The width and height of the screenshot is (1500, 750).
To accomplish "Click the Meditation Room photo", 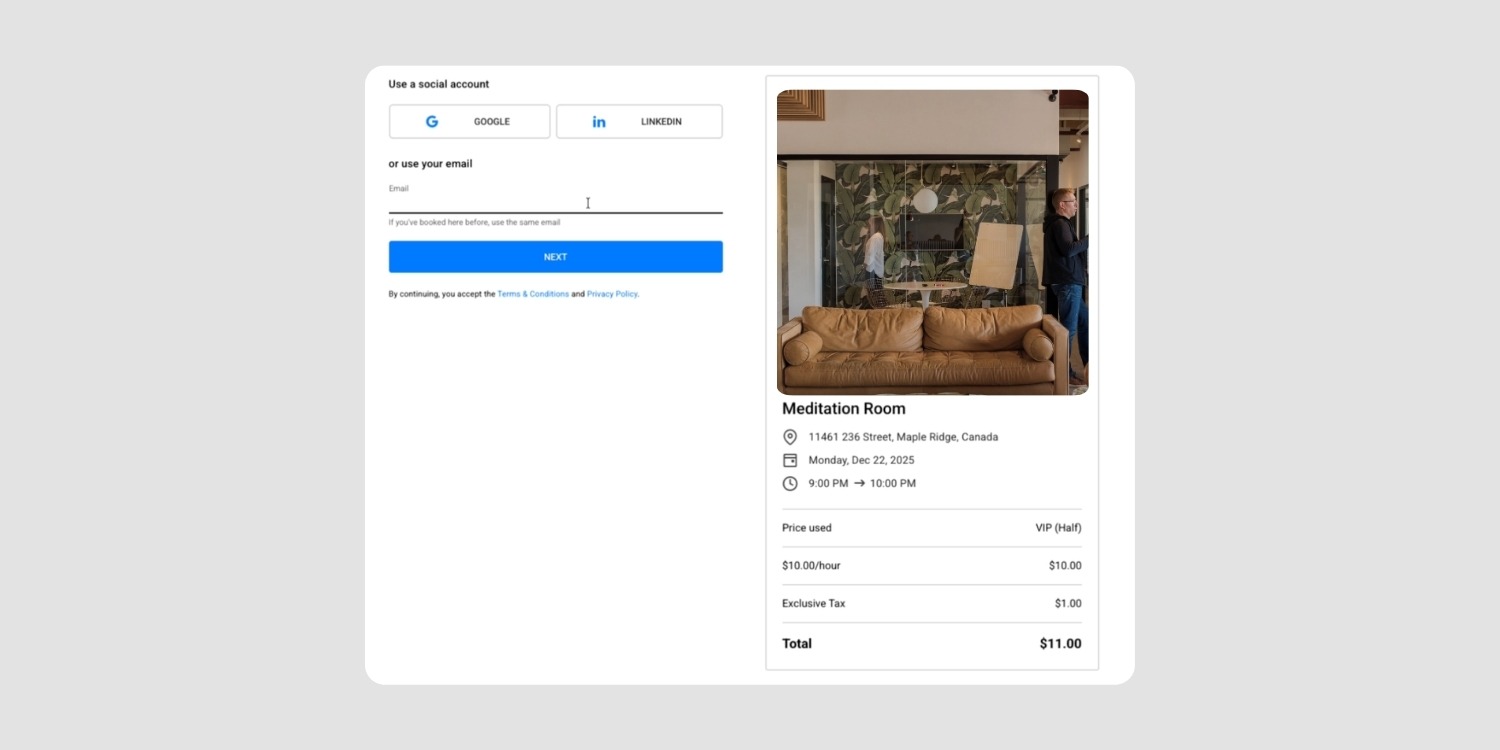I will click(x=932, y=242).
